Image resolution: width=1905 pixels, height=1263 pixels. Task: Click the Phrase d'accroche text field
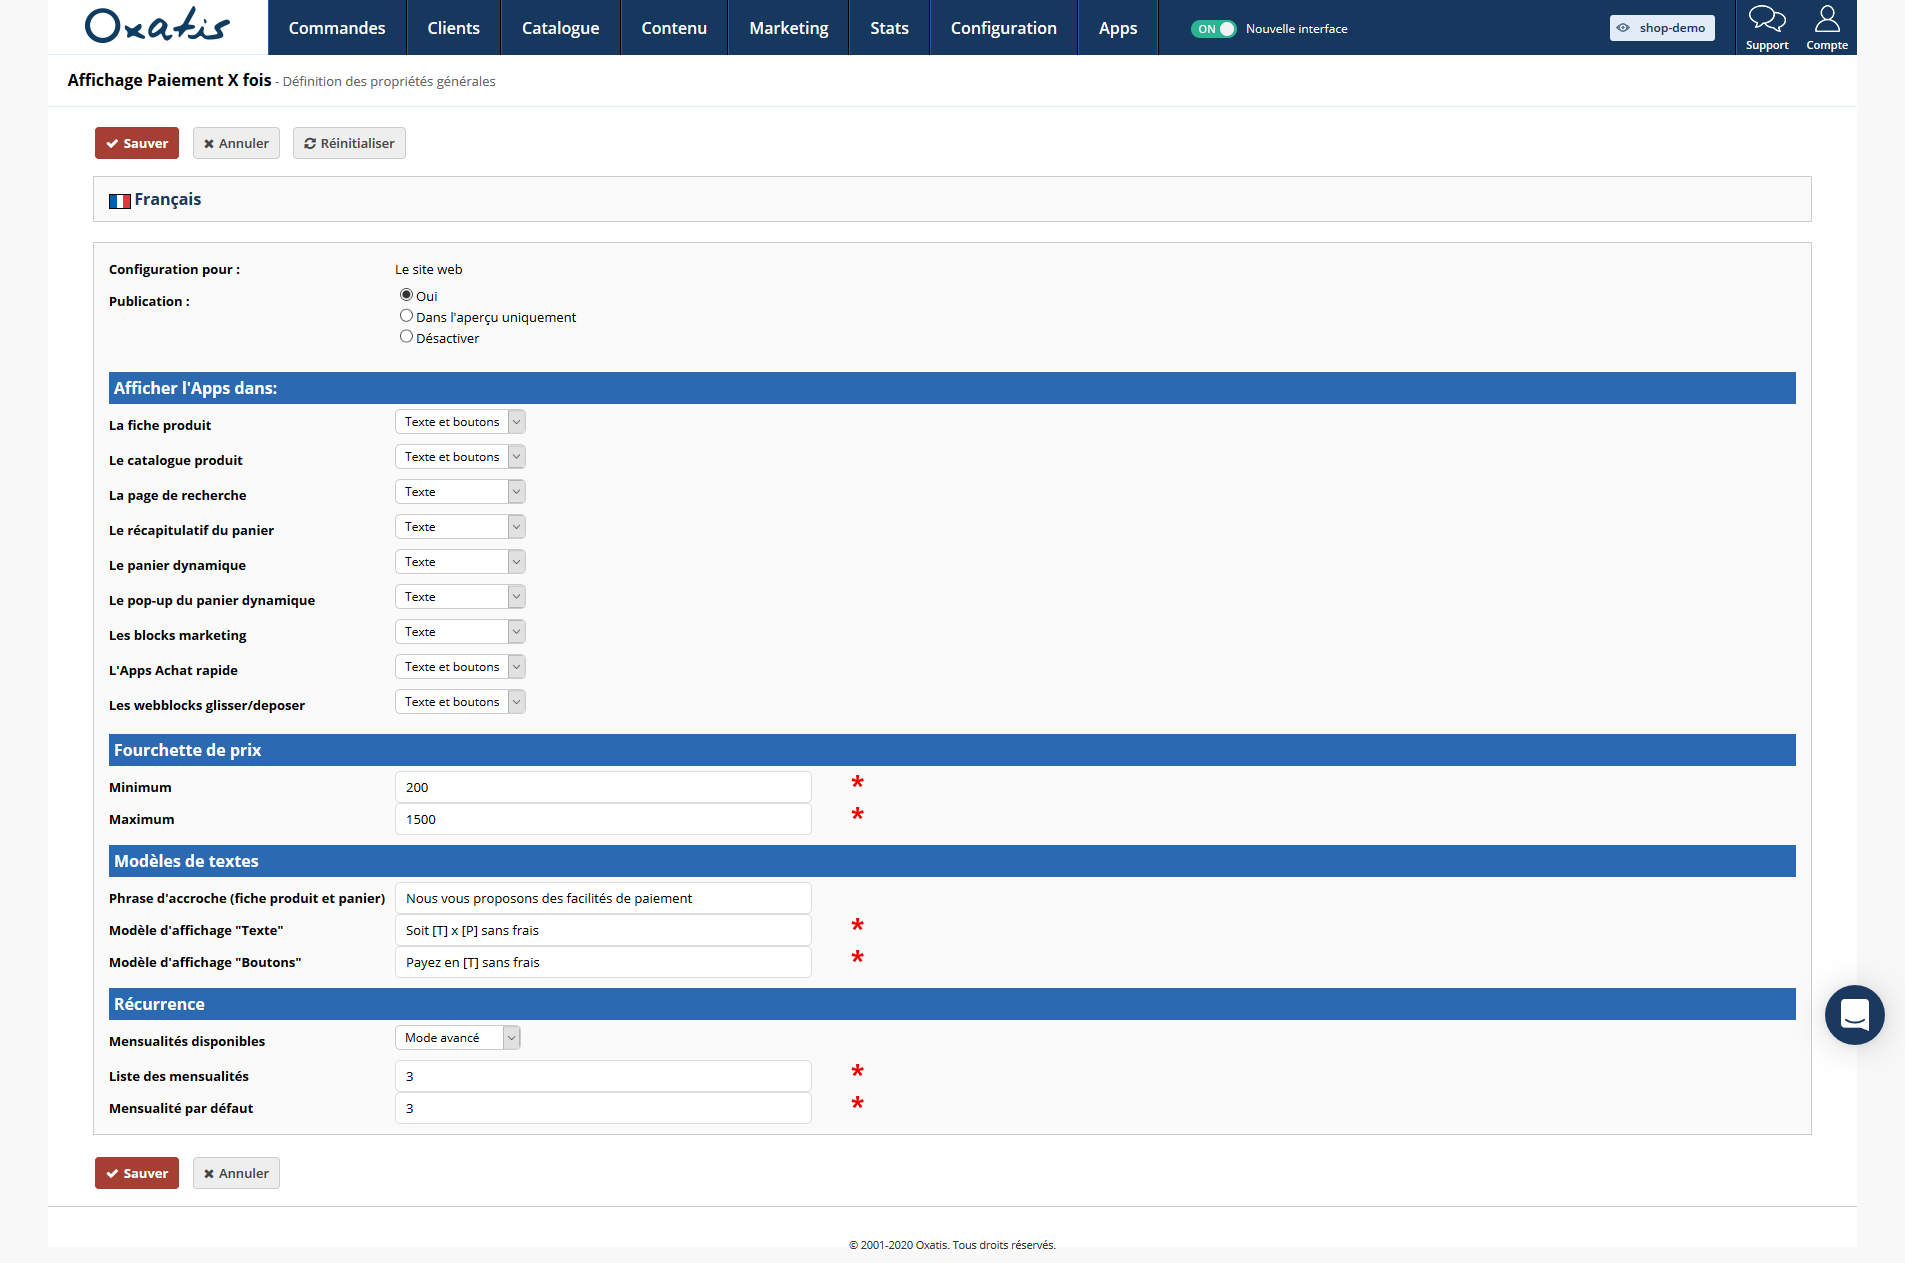point(603,898)
